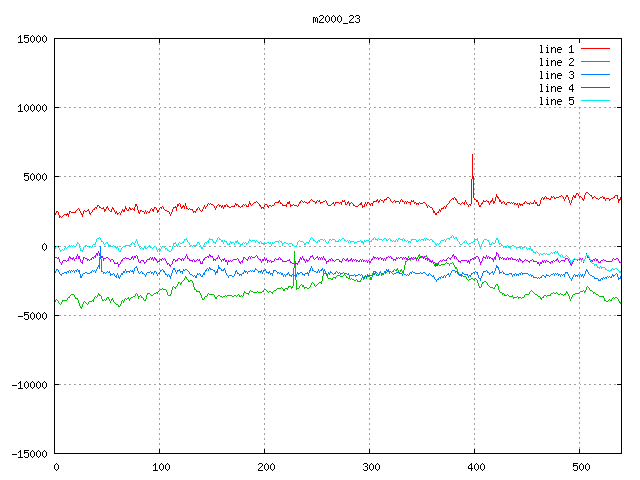Select the 'line 4' legend label

pyautogui.click(x=556, y=88)
